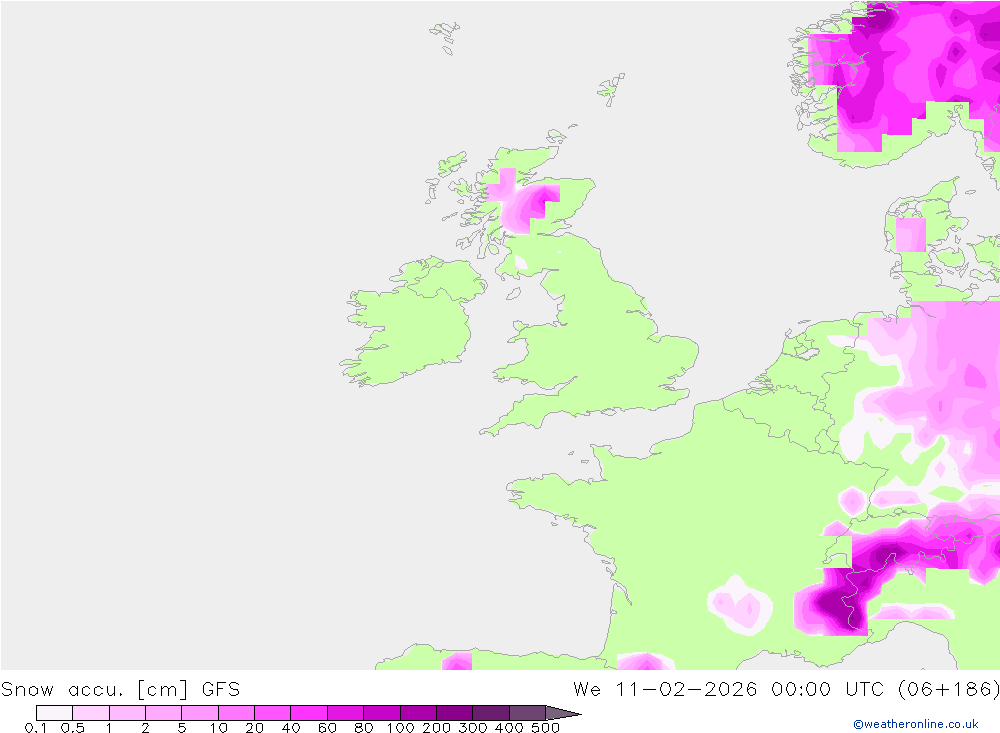This screenshot has width=1000, height=733.
Task: Click the 'Snow accu. [cm] GFS' title text
Action: [x=121, y=690]
